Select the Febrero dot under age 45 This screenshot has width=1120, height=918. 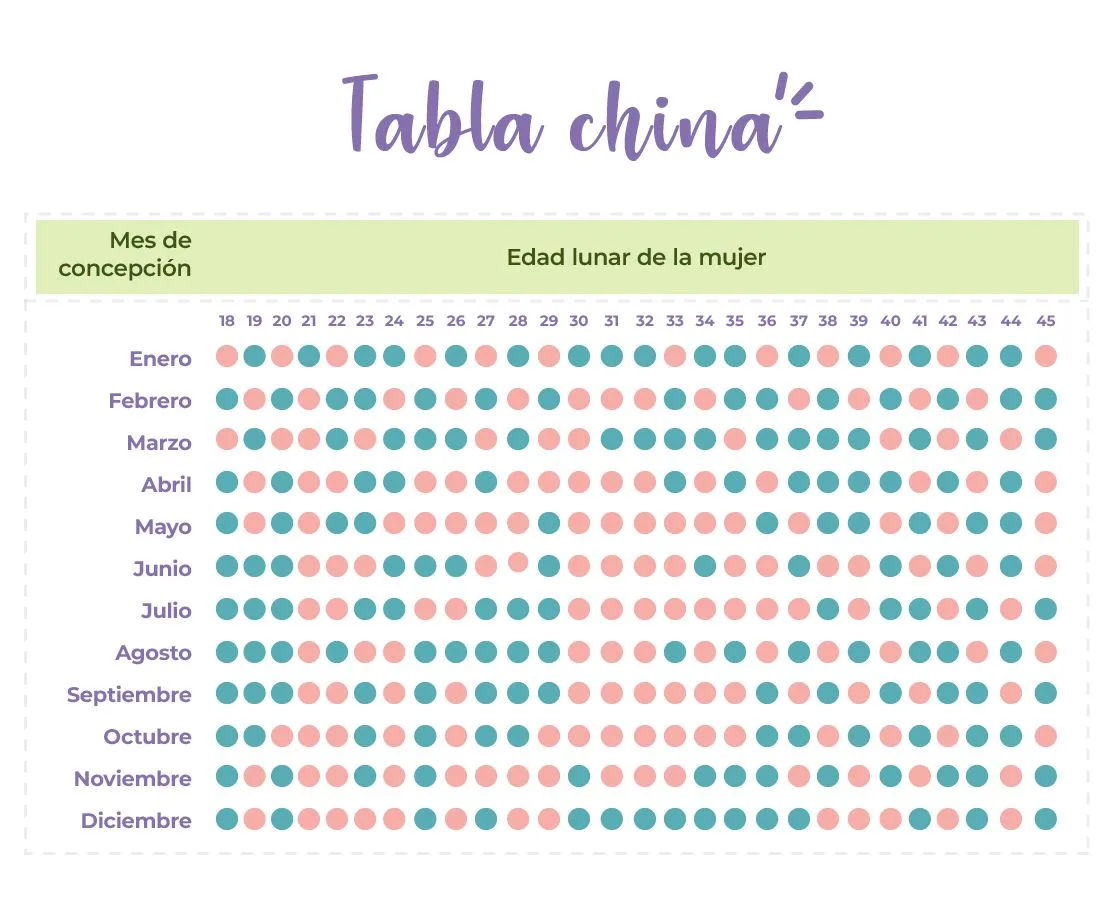point(1045,399)
